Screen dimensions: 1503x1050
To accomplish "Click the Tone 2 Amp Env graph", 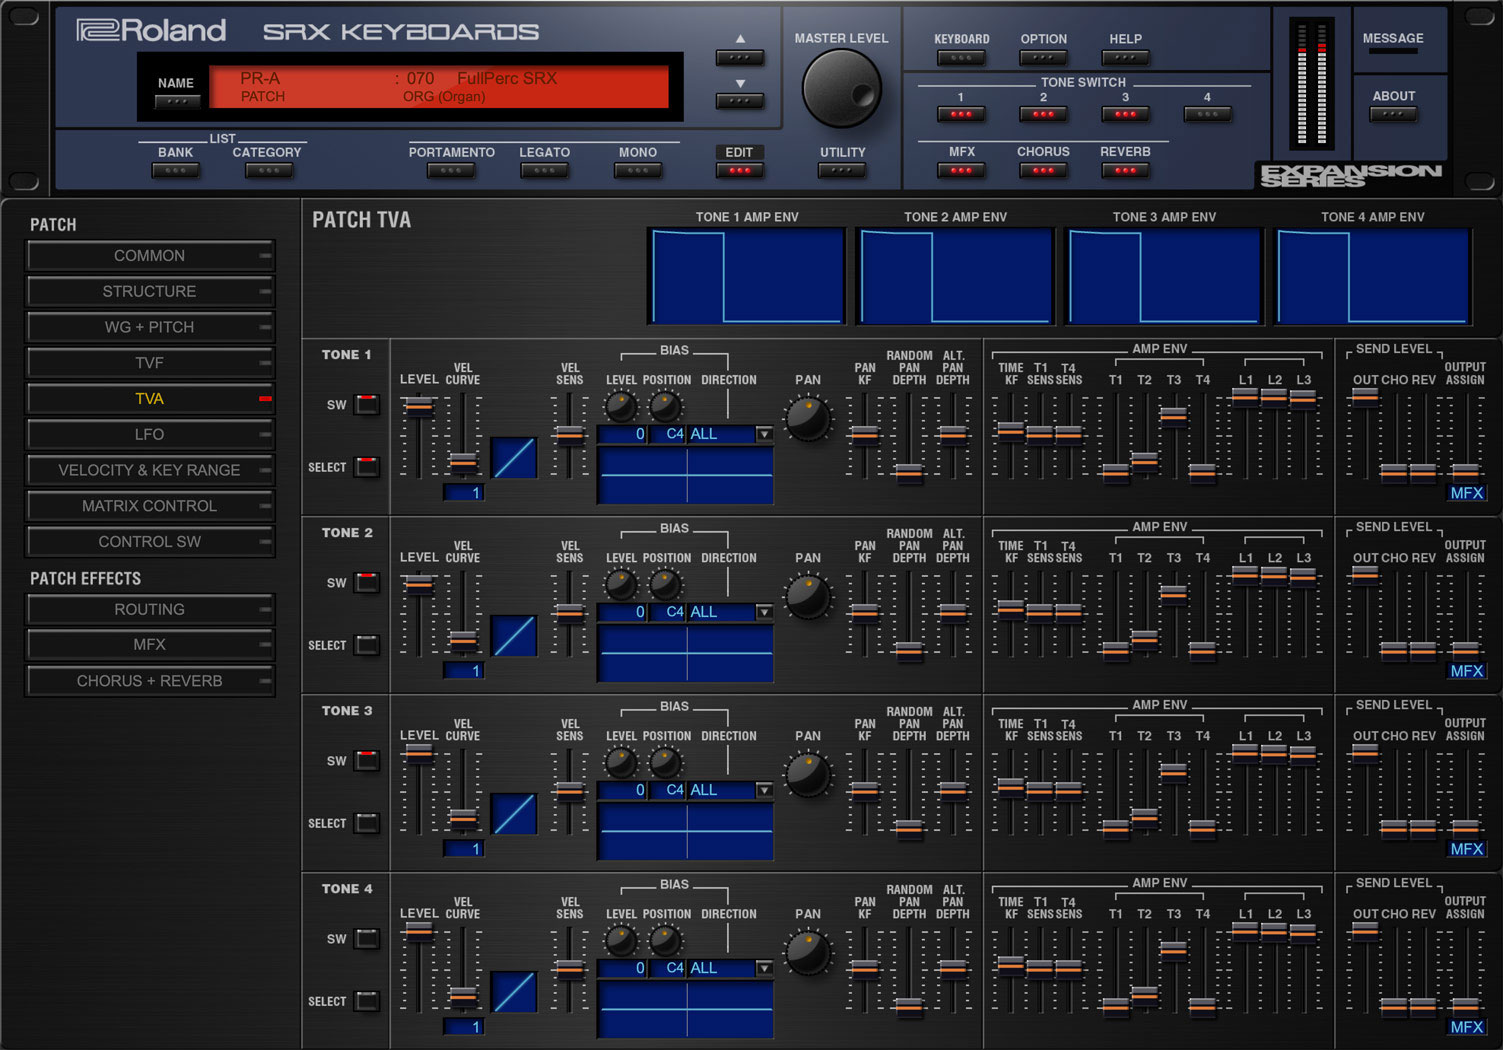I will [955, 276].
